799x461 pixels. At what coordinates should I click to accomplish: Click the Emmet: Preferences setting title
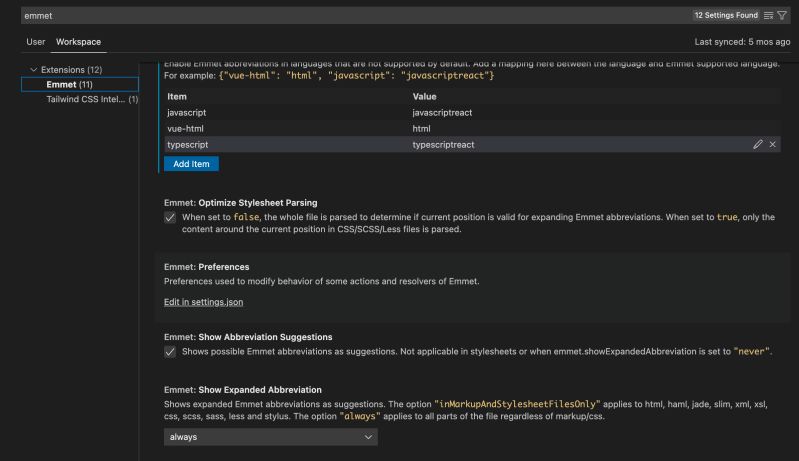coord(206,267)
